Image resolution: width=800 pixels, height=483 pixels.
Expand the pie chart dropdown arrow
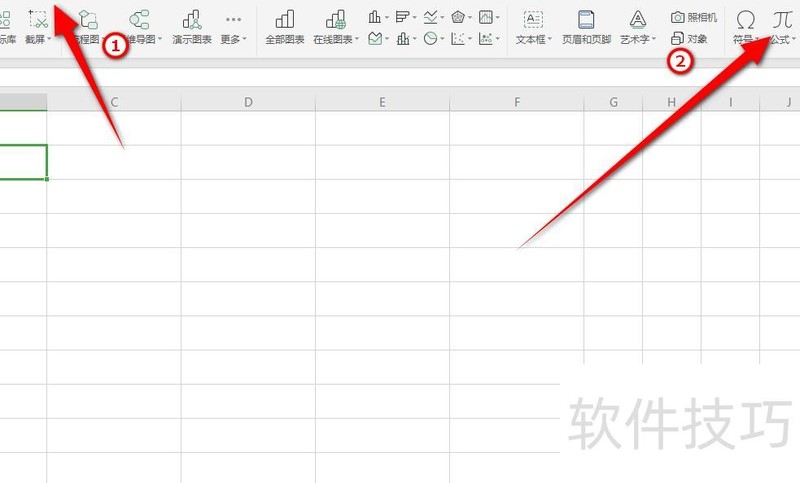(x=442, y=39)
